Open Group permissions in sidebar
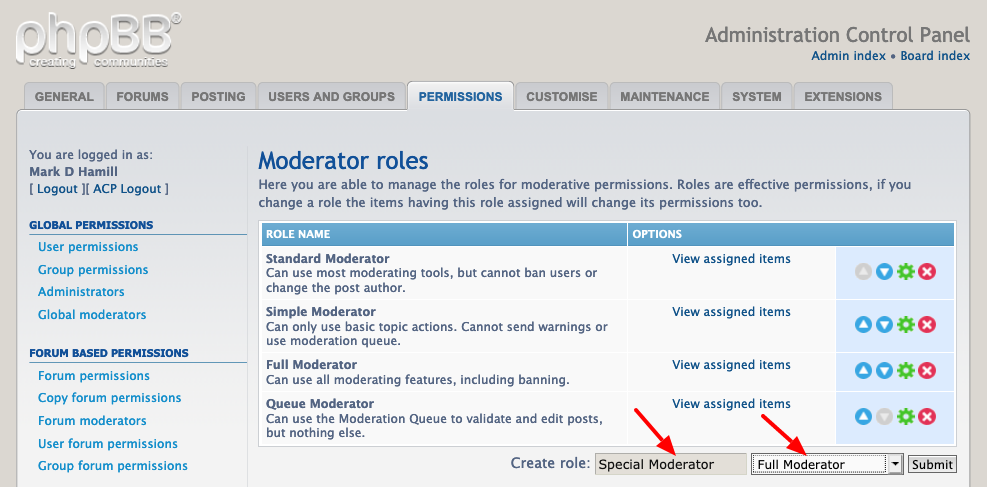Image resolution: width=987 pixels, height=487 pixels. click(x=93, y=269)
